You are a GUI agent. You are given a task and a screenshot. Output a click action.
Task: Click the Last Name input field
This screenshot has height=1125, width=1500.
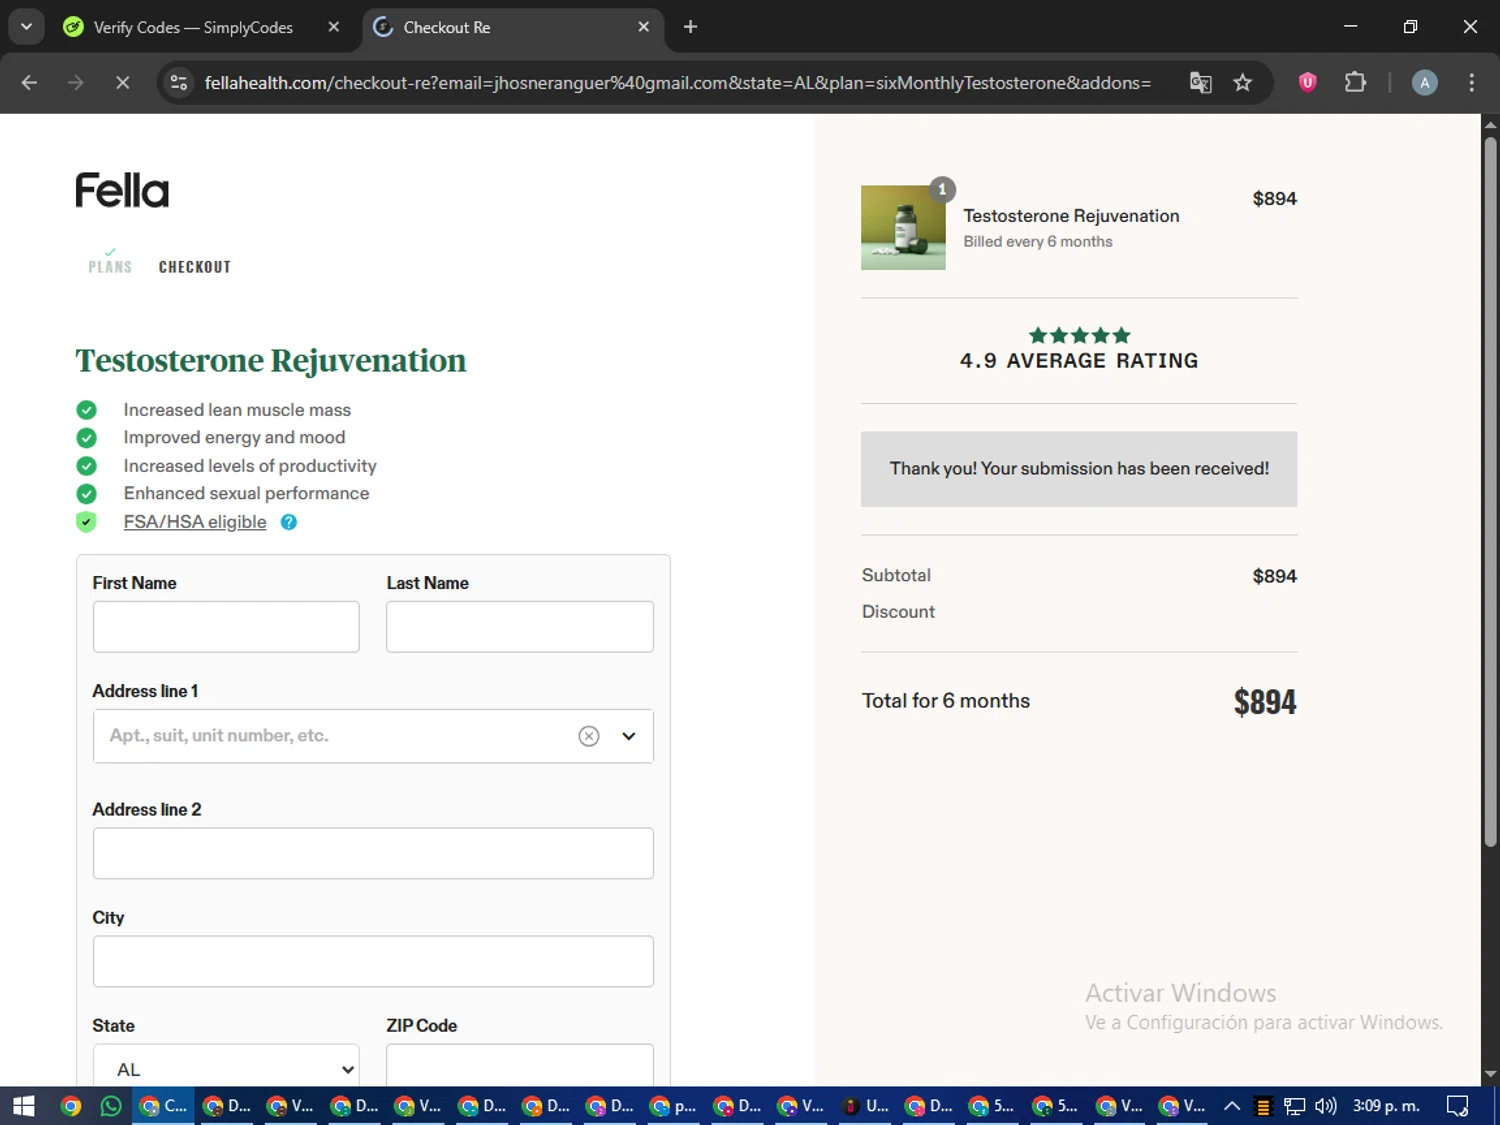520,627
